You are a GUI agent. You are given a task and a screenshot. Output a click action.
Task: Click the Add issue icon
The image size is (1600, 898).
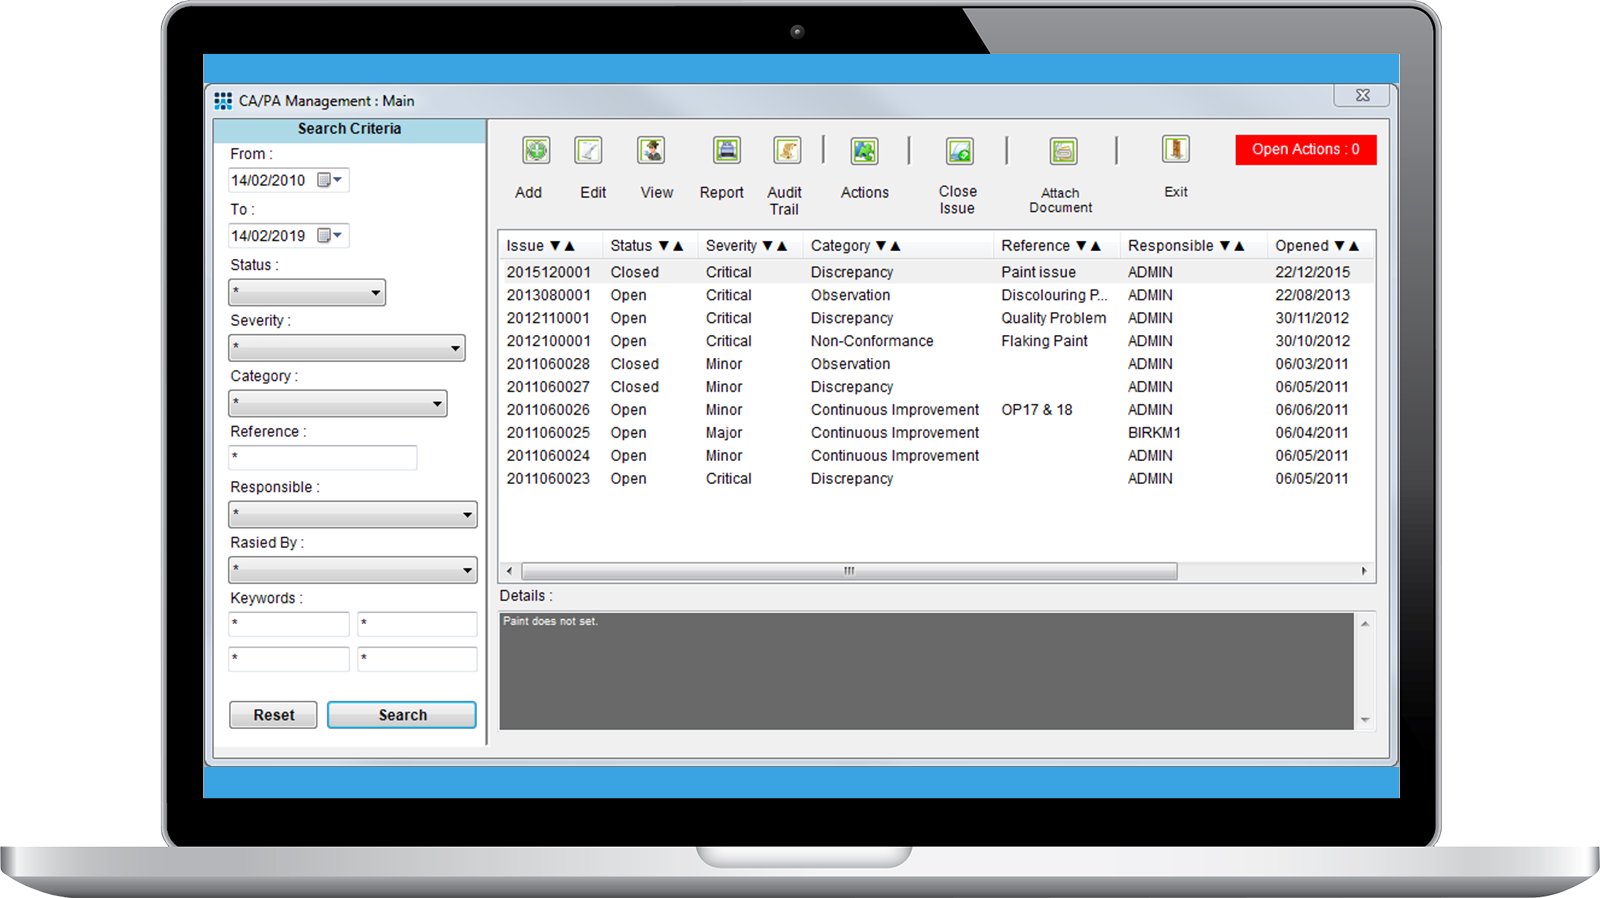[x=536, y=151]
